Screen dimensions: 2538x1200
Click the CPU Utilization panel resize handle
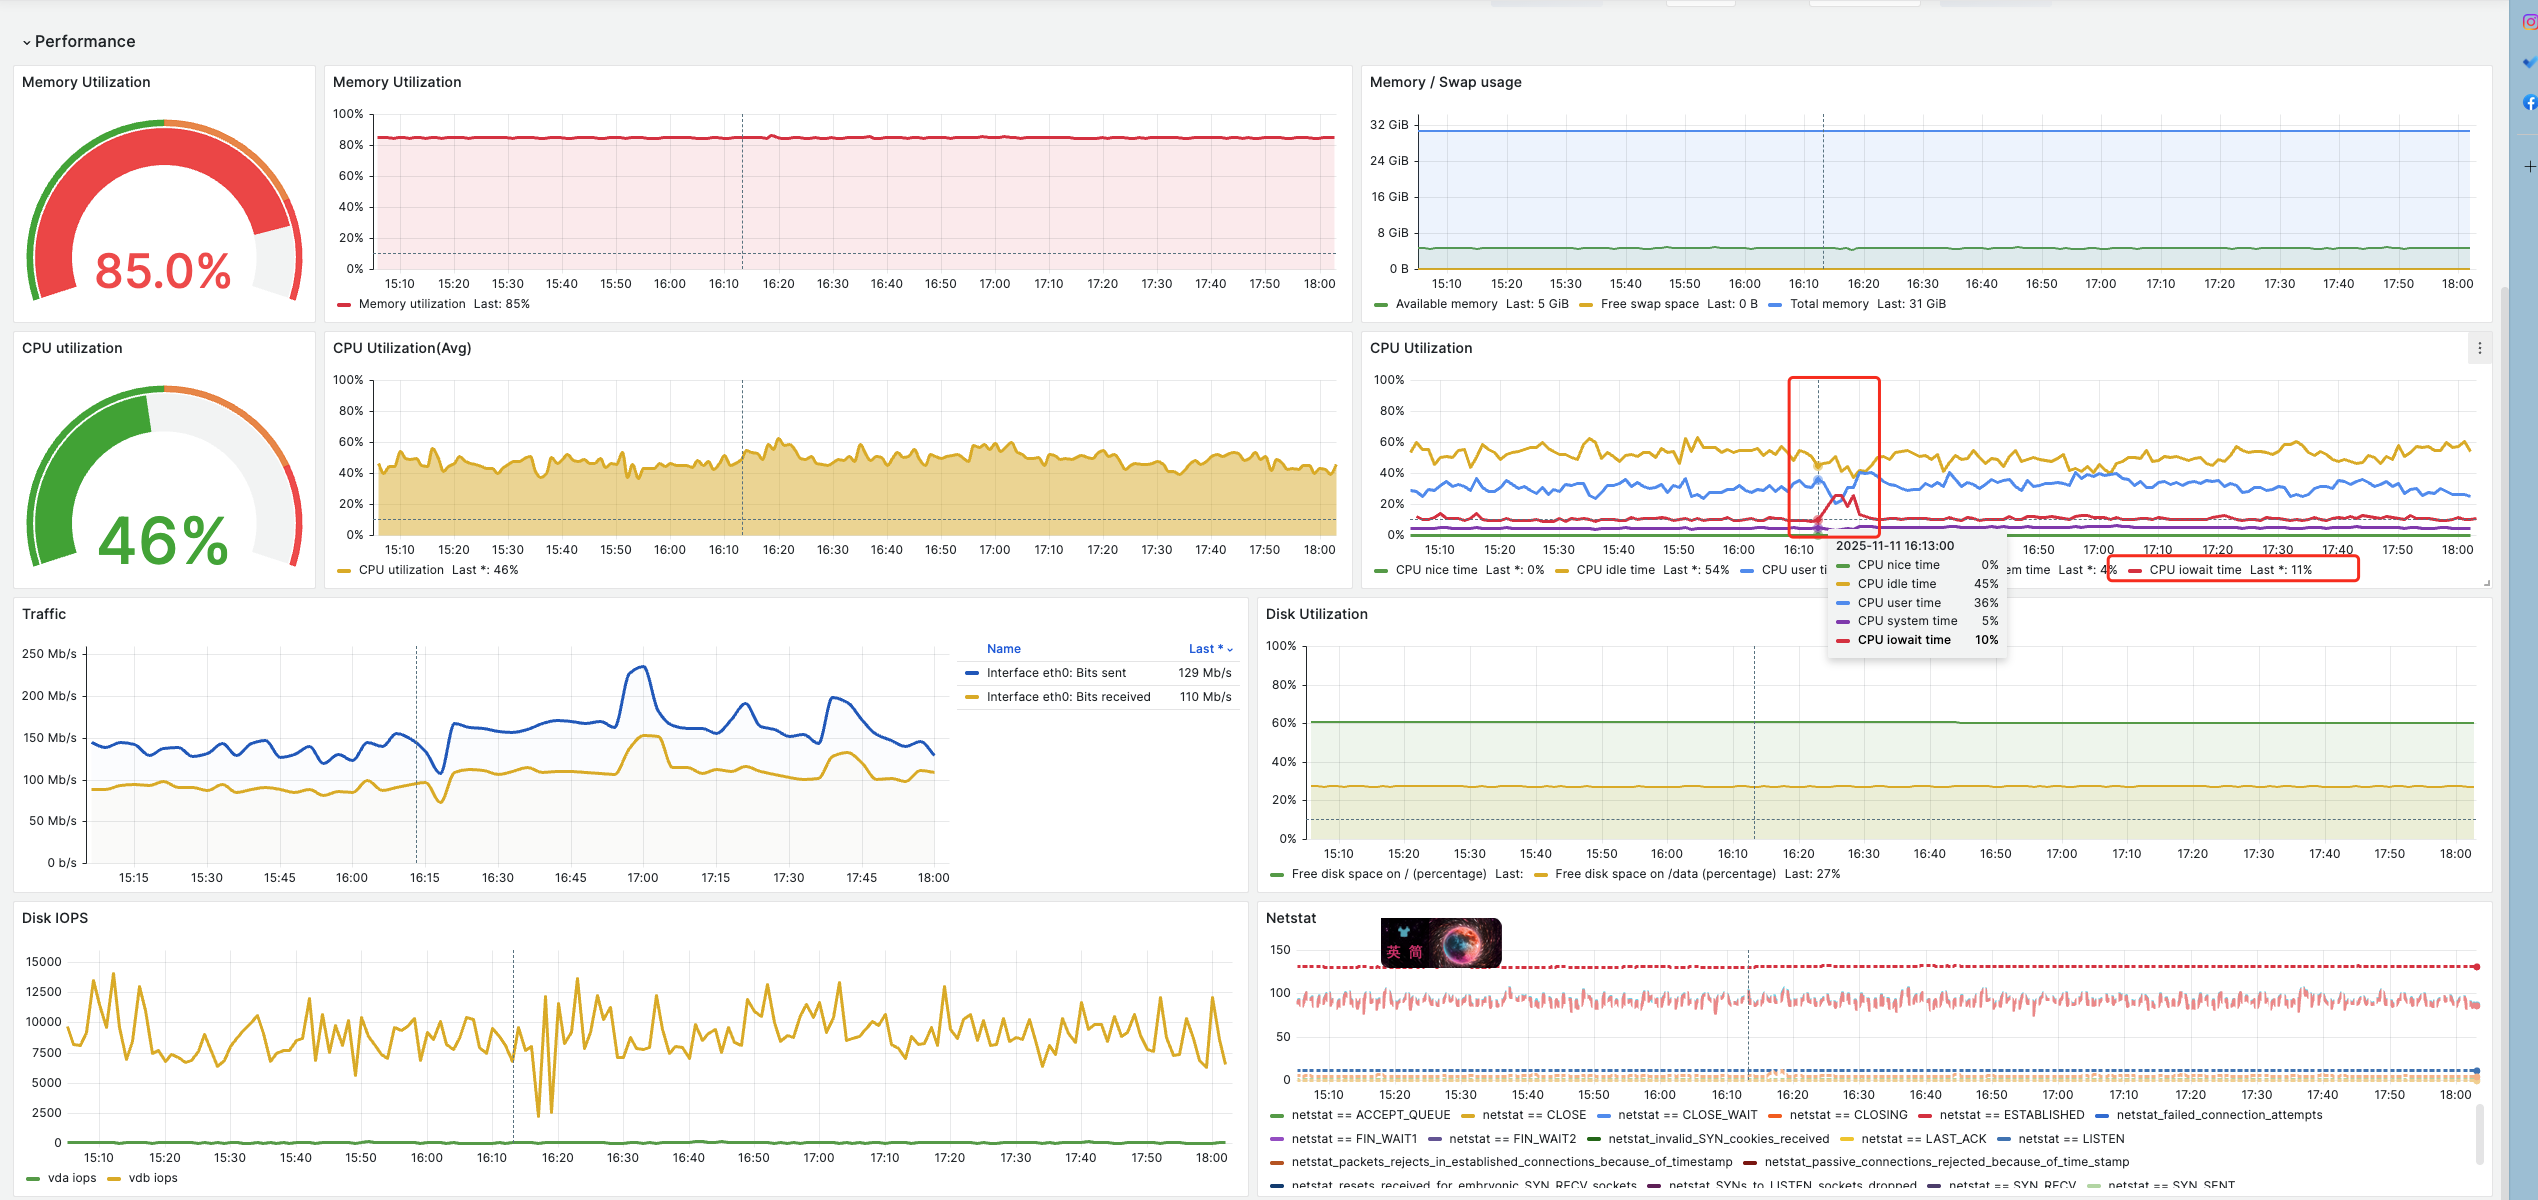pyautogui.click(x=2486, y=582)
